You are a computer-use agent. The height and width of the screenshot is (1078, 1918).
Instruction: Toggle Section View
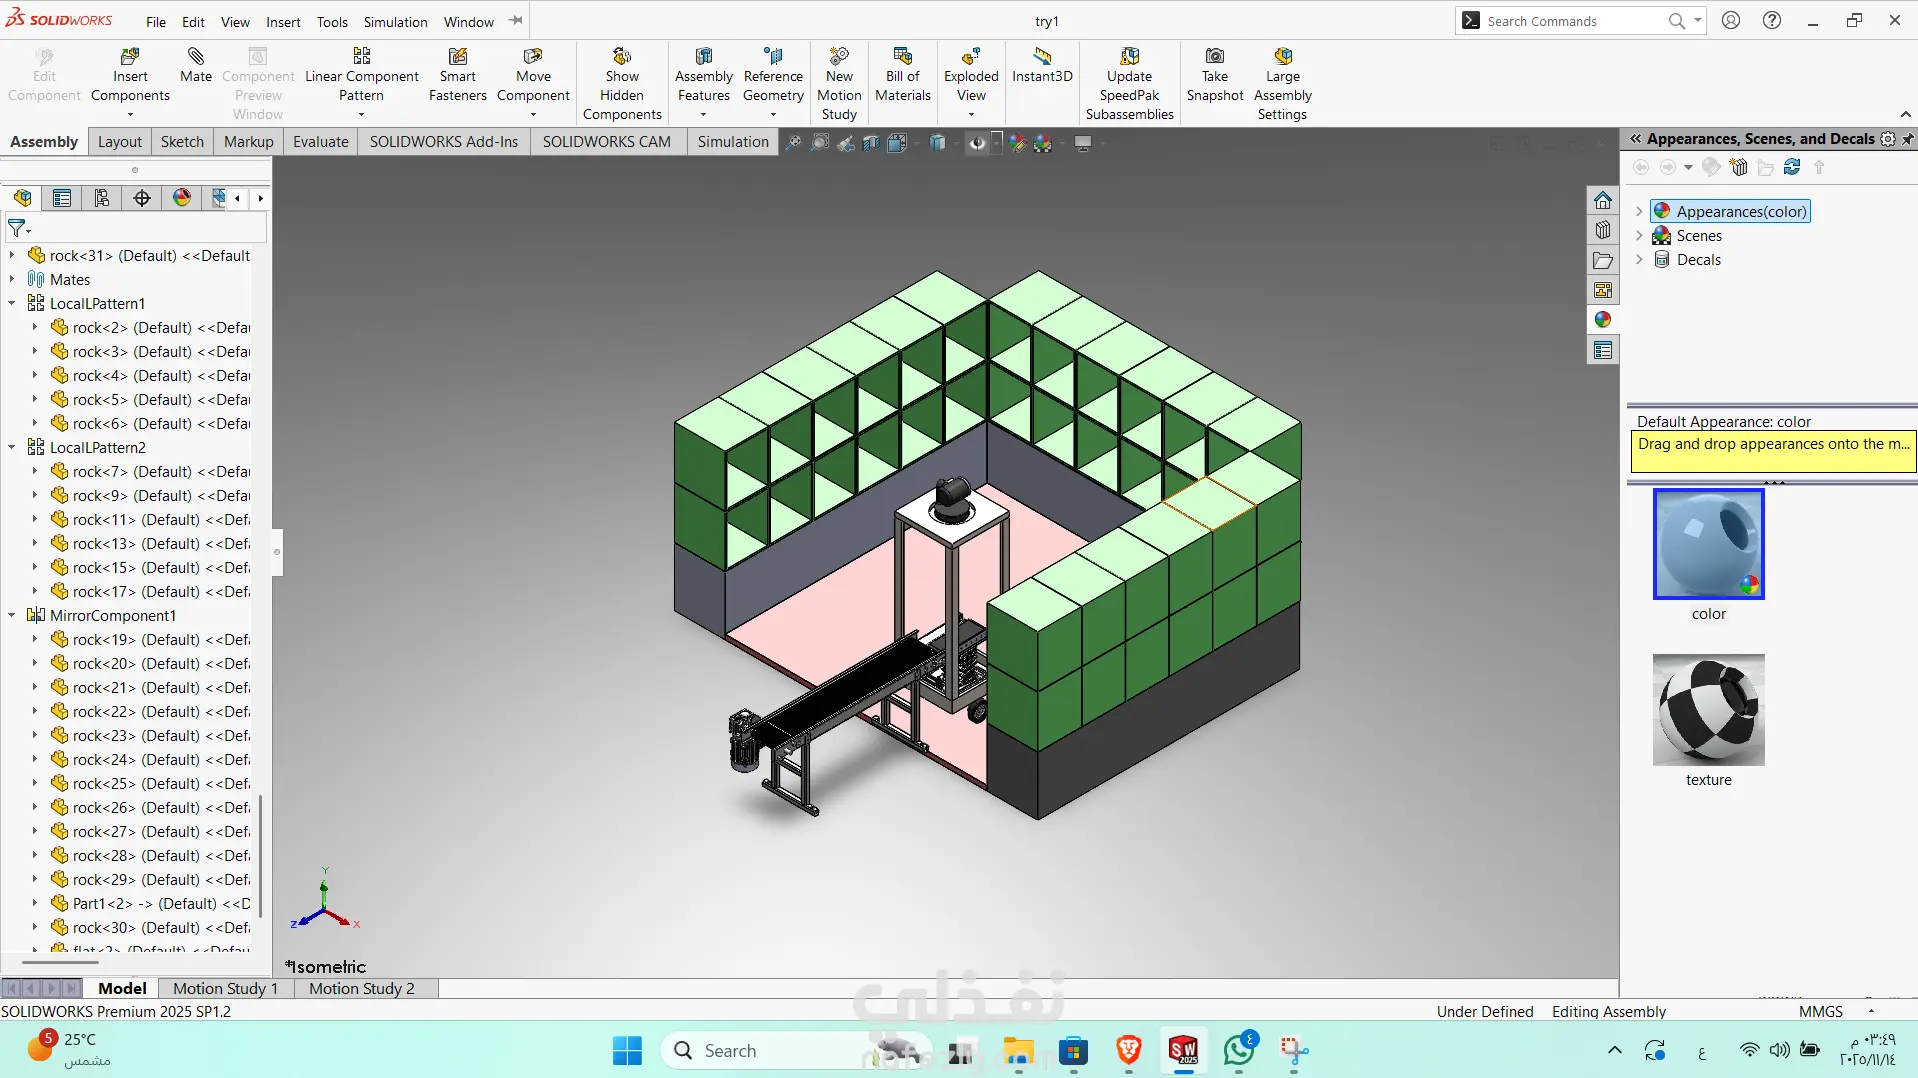(871, 143)
